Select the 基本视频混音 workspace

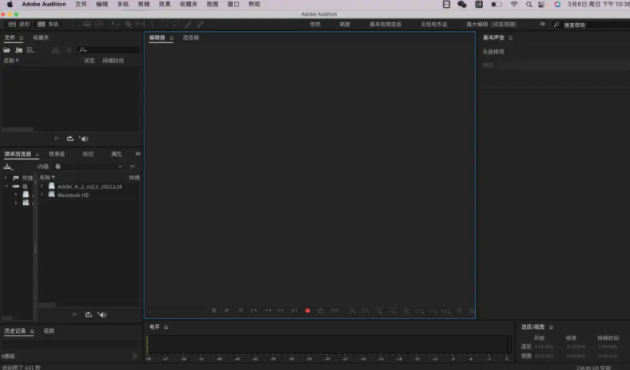385,25
